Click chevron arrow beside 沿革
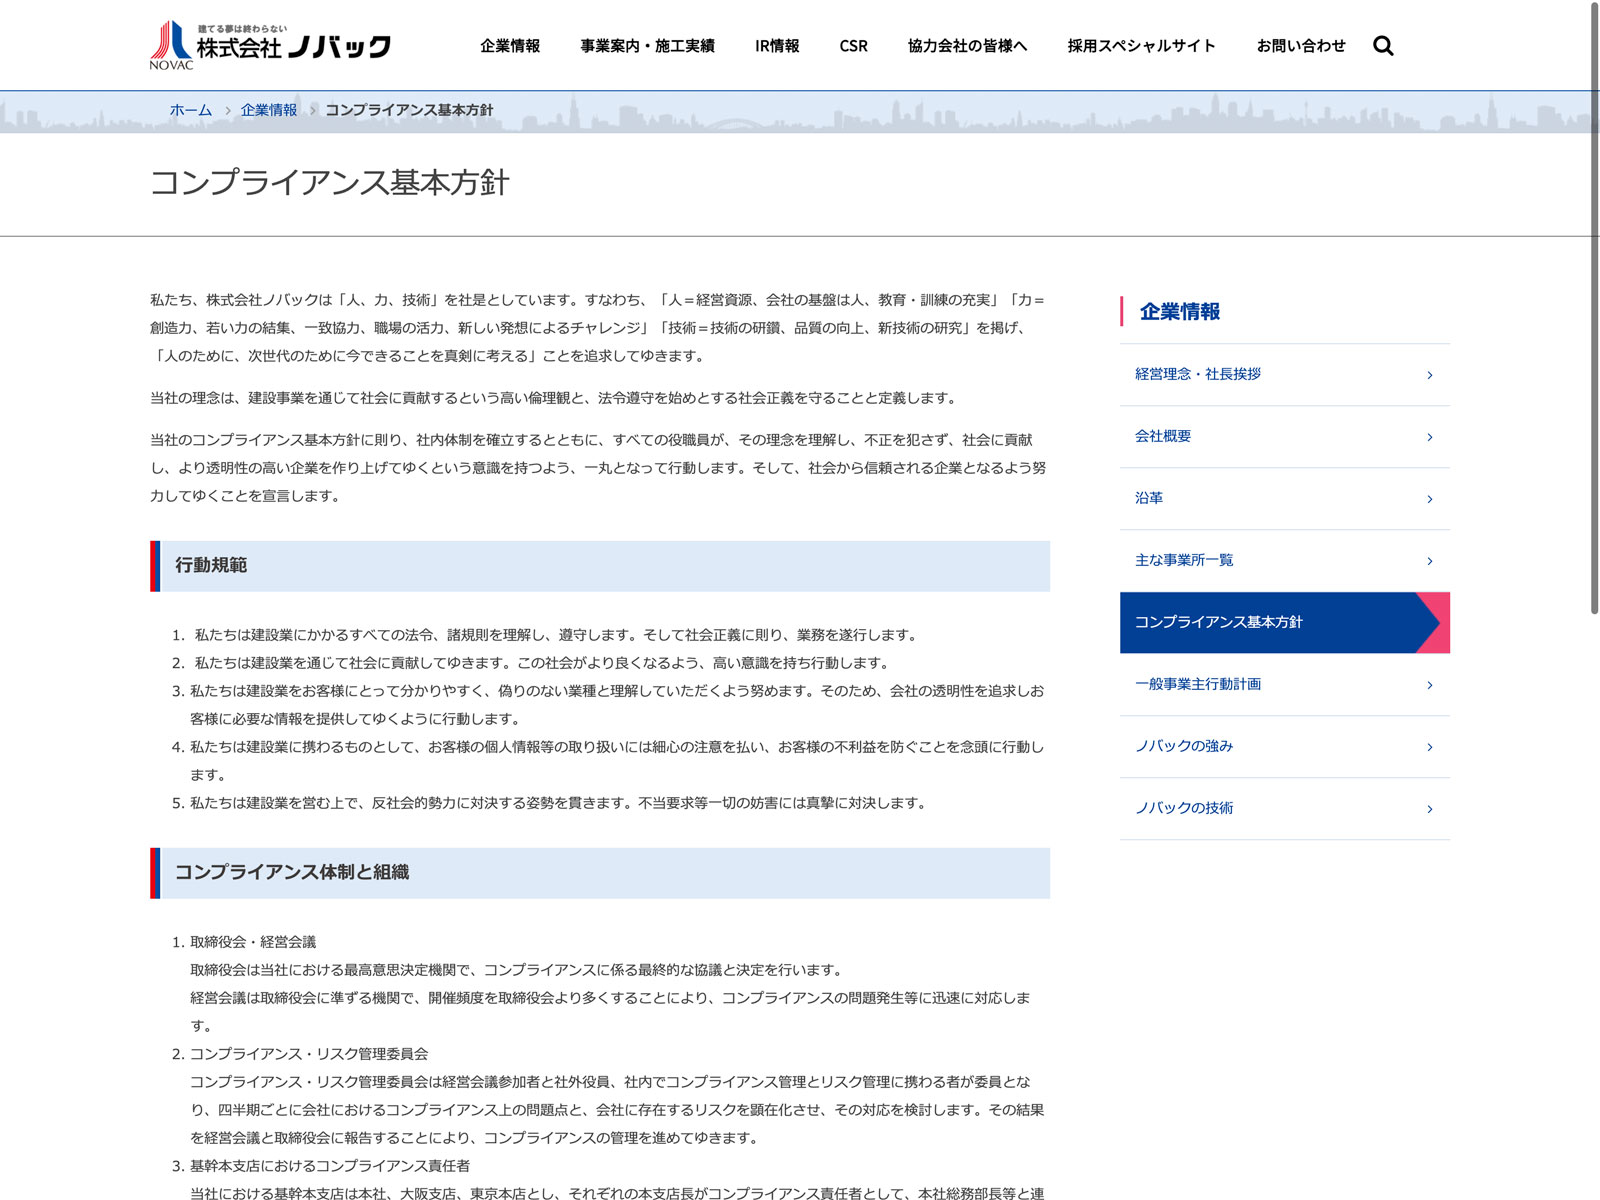This screenshot has width=1600, height=1200. click(1429, 499)
